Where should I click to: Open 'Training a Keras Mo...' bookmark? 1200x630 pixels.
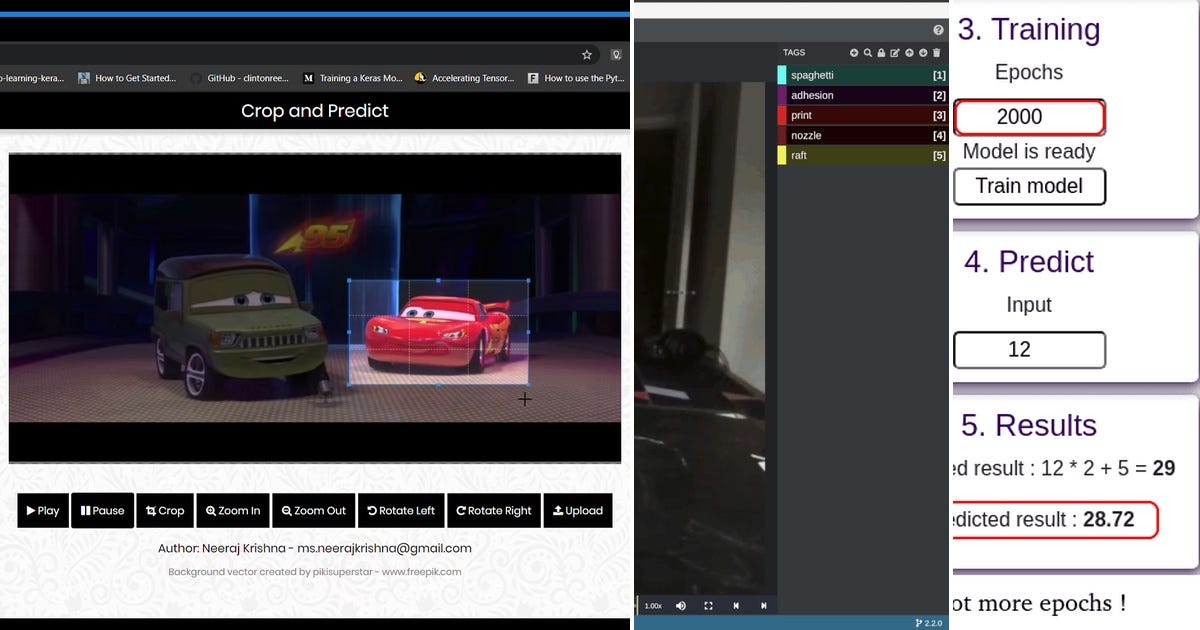pyautogui.click(x=352, y=78)
